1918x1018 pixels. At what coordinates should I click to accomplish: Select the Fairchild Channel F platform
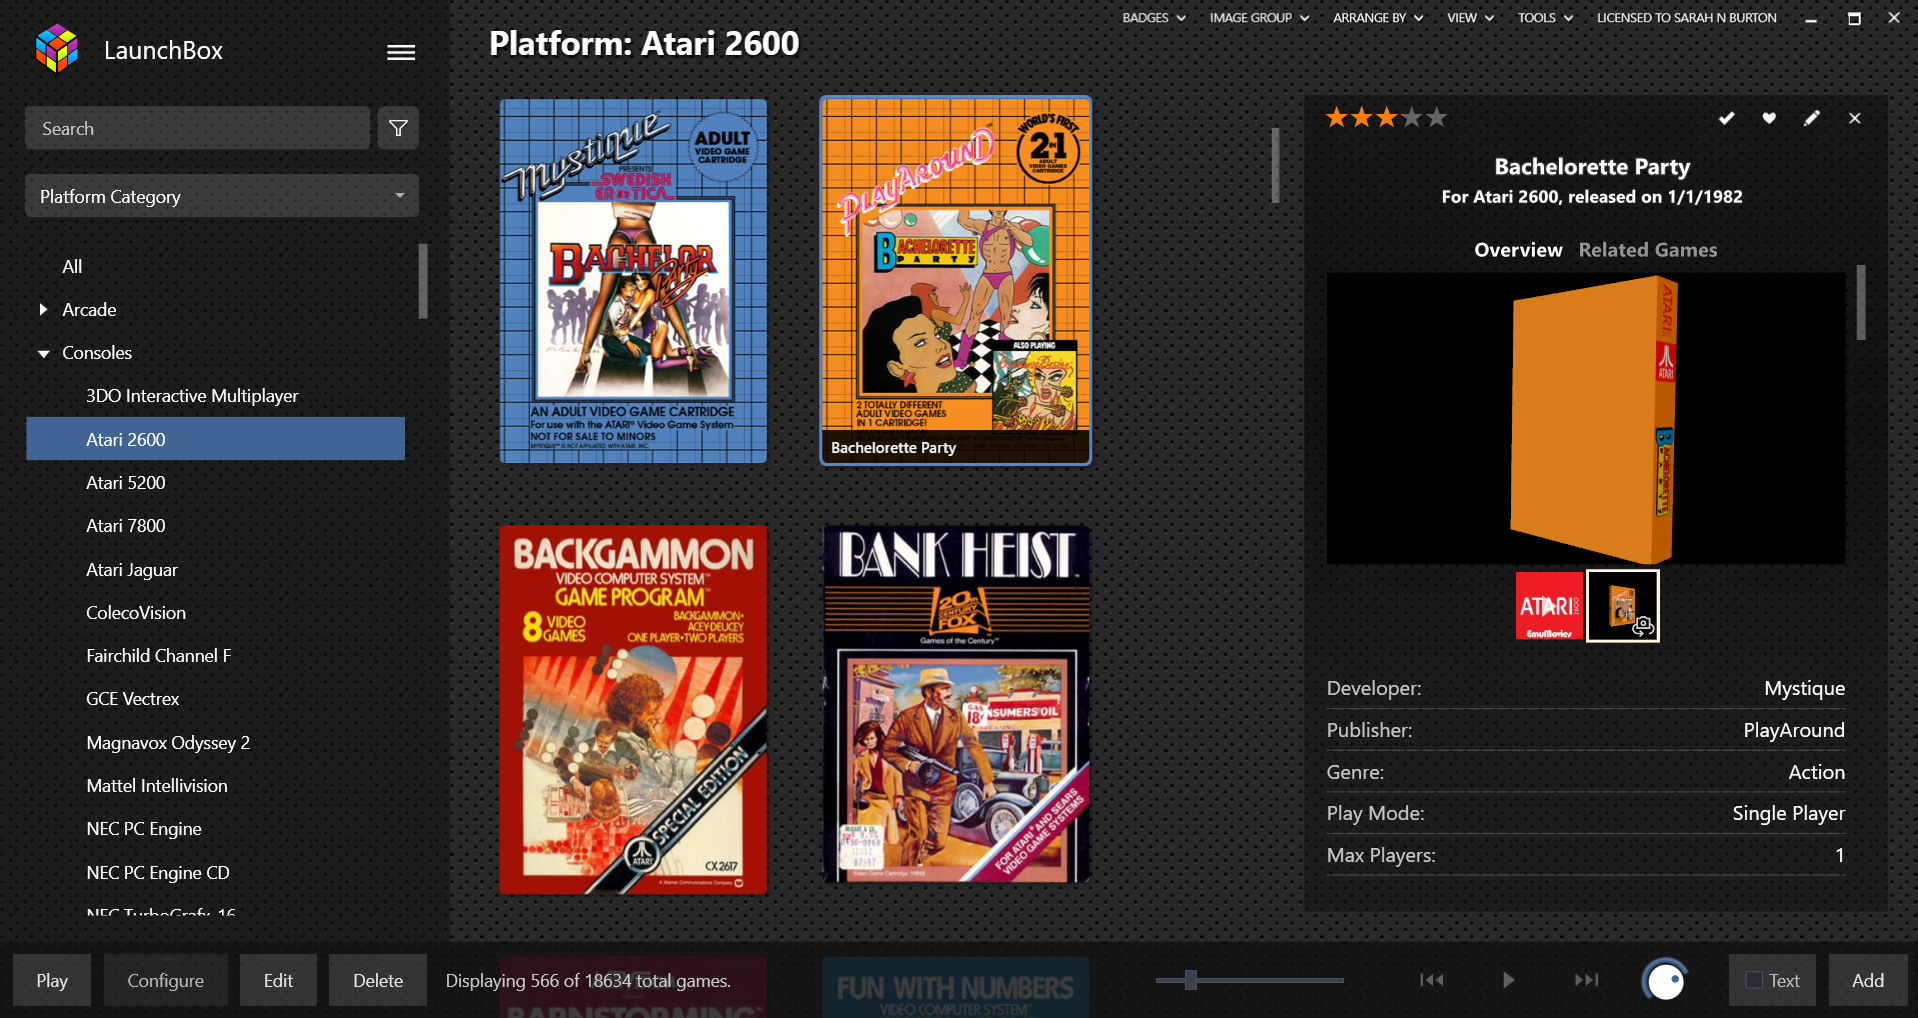tap(158, 656)
